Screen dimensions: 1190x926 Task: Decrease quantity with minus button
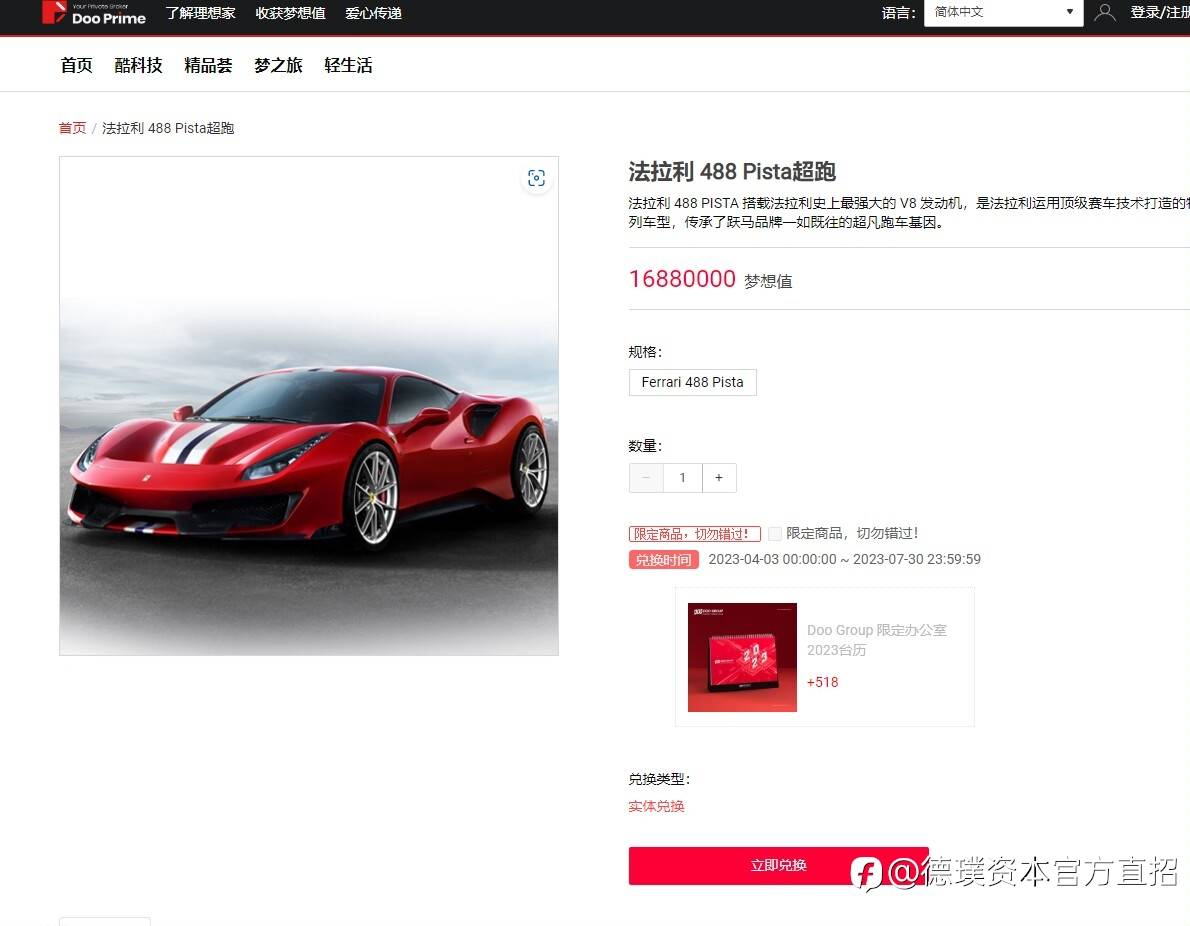pyautogui.click(x=646, y=477)
